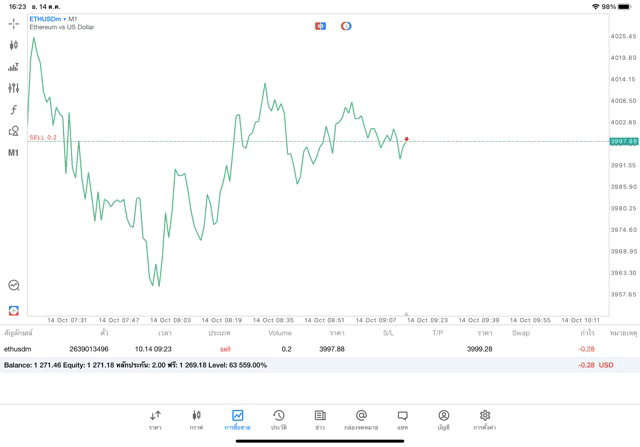Tap the new order icon at the bottom of the sidebar

13,311
